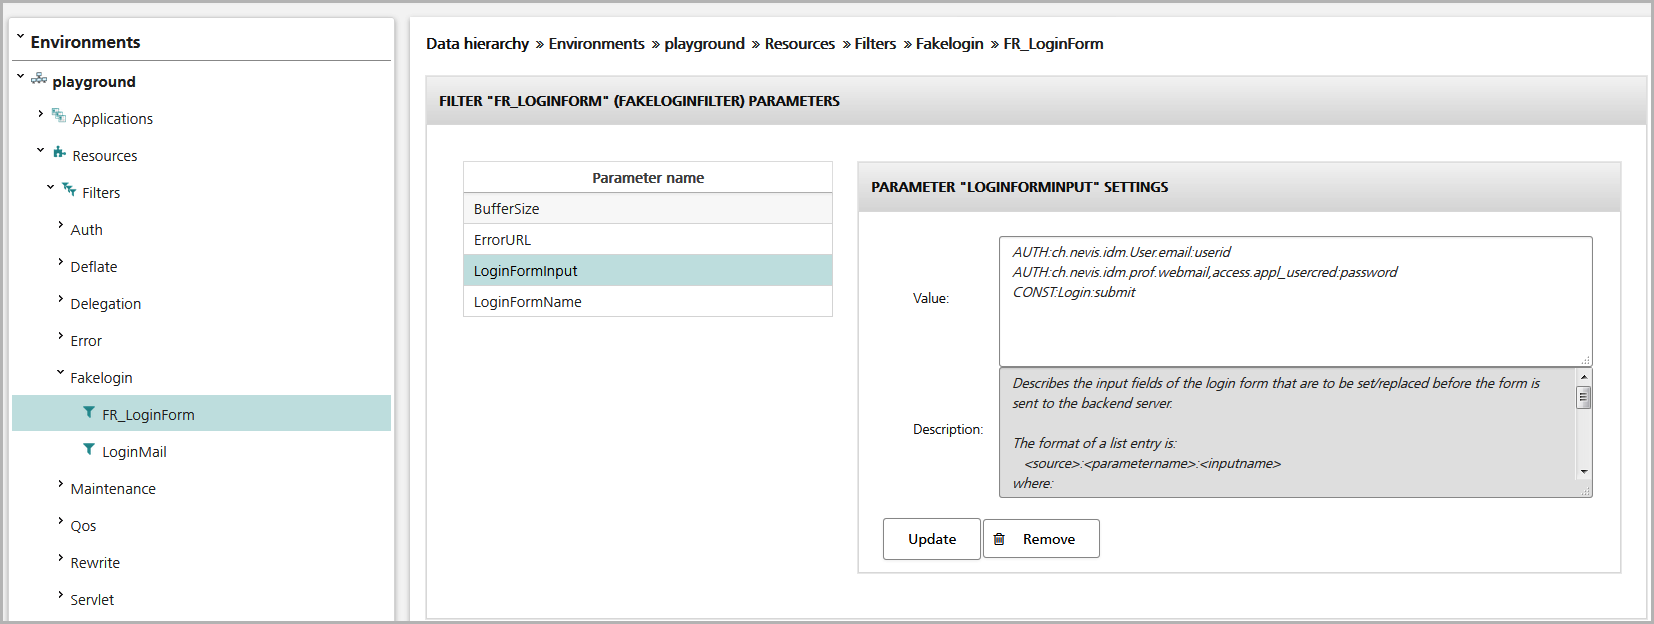
Task: Expand the Servlet filter group
Action: tap(60, 595)
